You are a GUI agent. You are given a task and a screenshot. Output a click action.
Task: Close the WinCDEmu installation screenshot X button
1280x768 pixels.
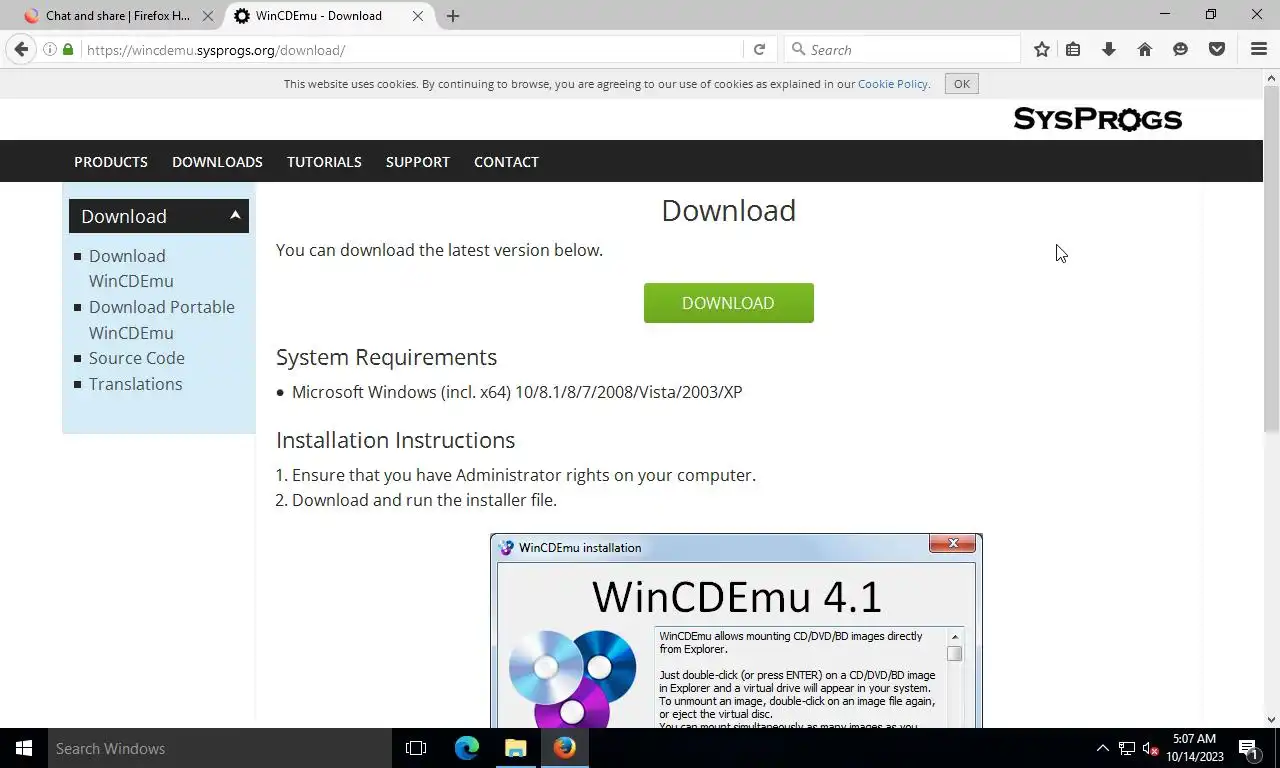coord(953,543)
